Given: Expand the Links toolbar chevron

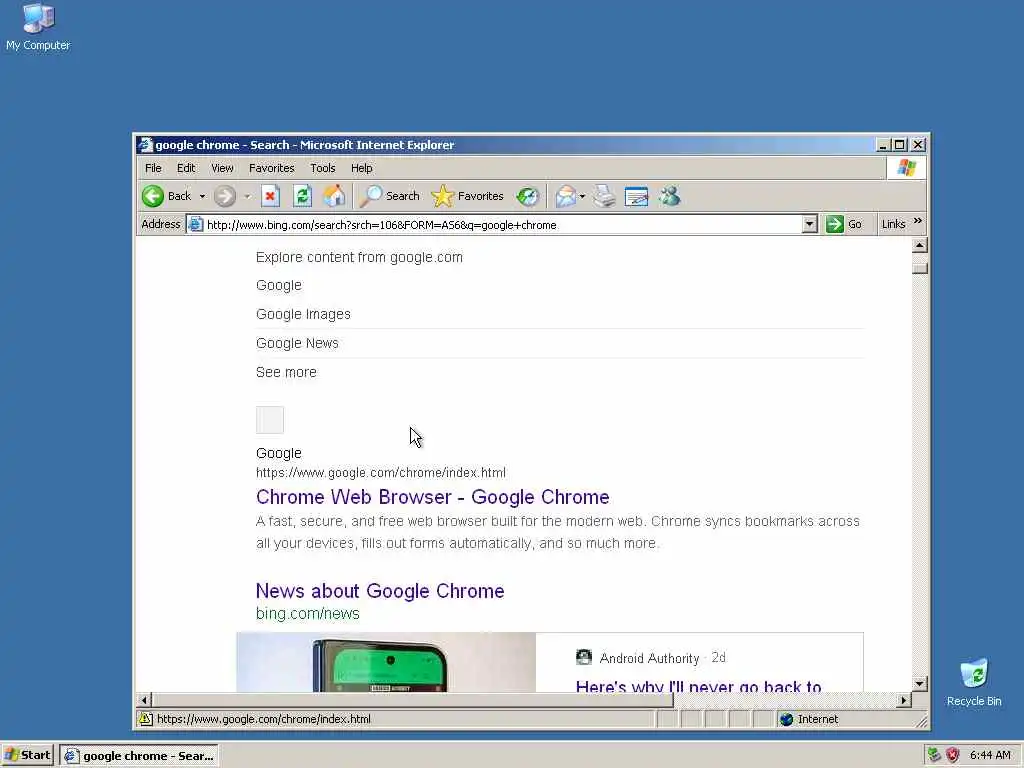Looking at the screenshot, I should point(918,221).
